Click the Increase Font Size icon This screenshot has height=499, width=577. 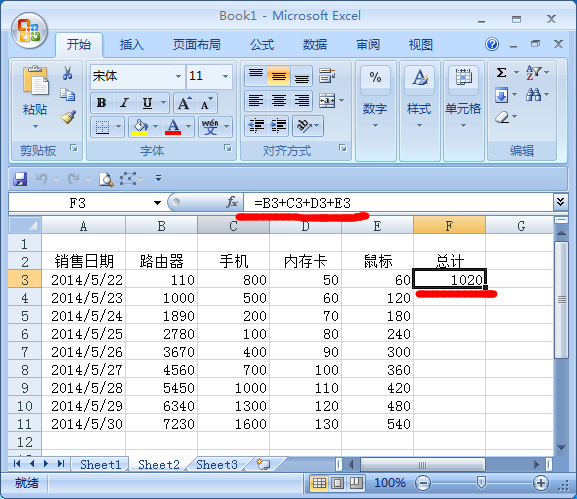pos(184,103)
